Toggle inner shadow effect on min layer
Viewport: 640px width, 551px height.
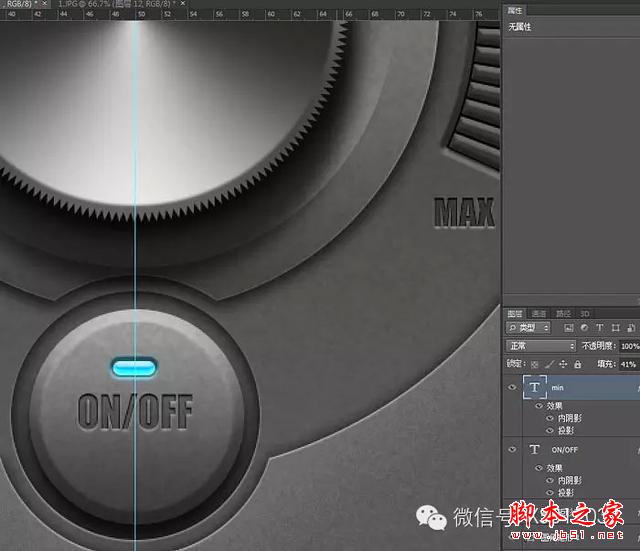pos(550,418)
